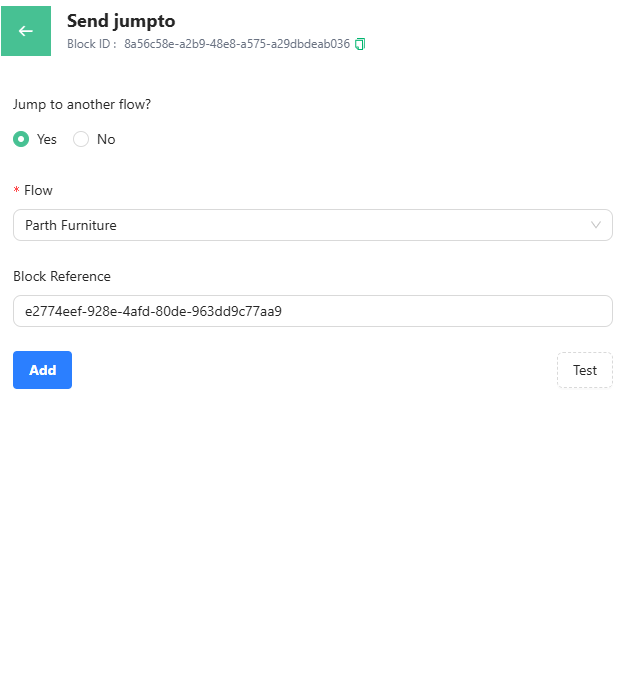
Task: Click the e2774eef reference text in field
Action: [153, 311]
